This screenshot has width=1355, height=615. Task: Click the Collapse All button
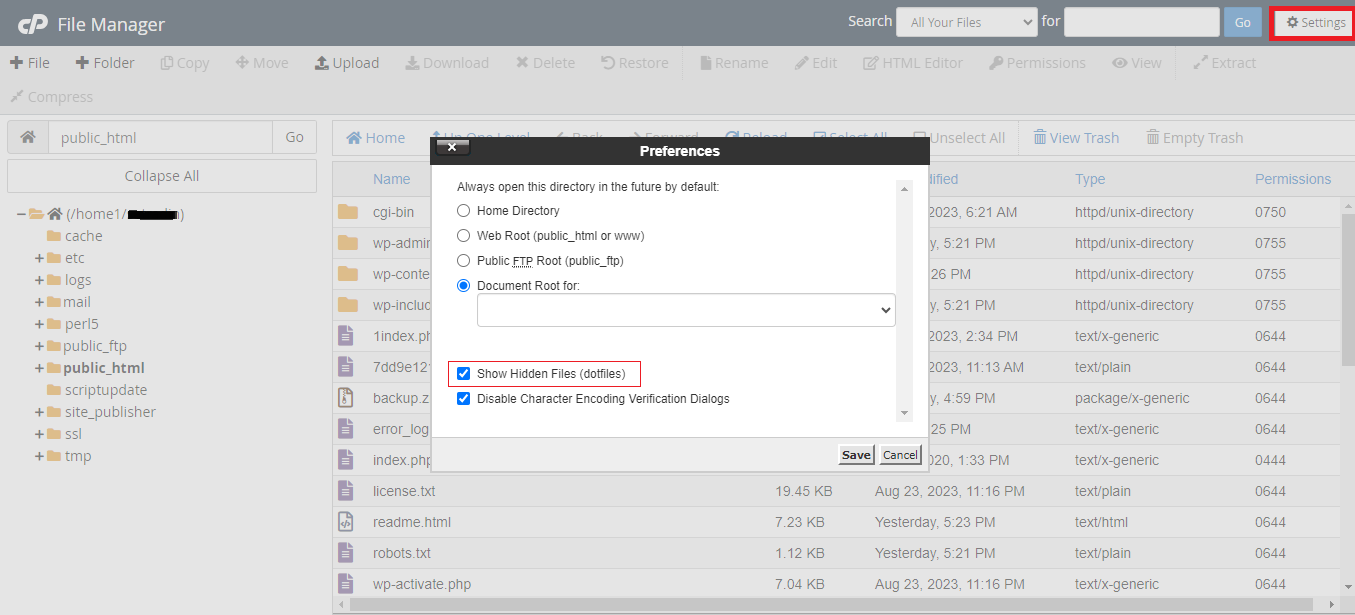pos(161,177)
